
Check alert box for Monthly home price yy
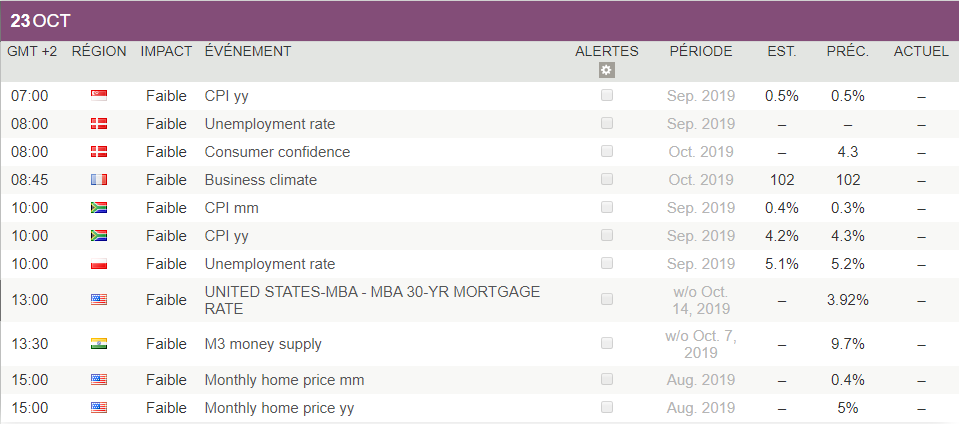click(x=606, y=408)
